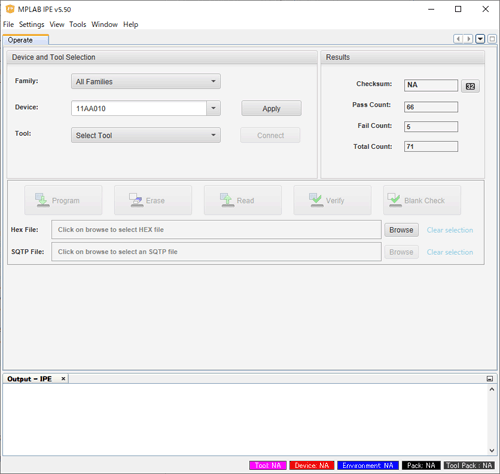Open the Window menu
The width and height of the screenshot is (500, 474).
click(x=104, y=24)
